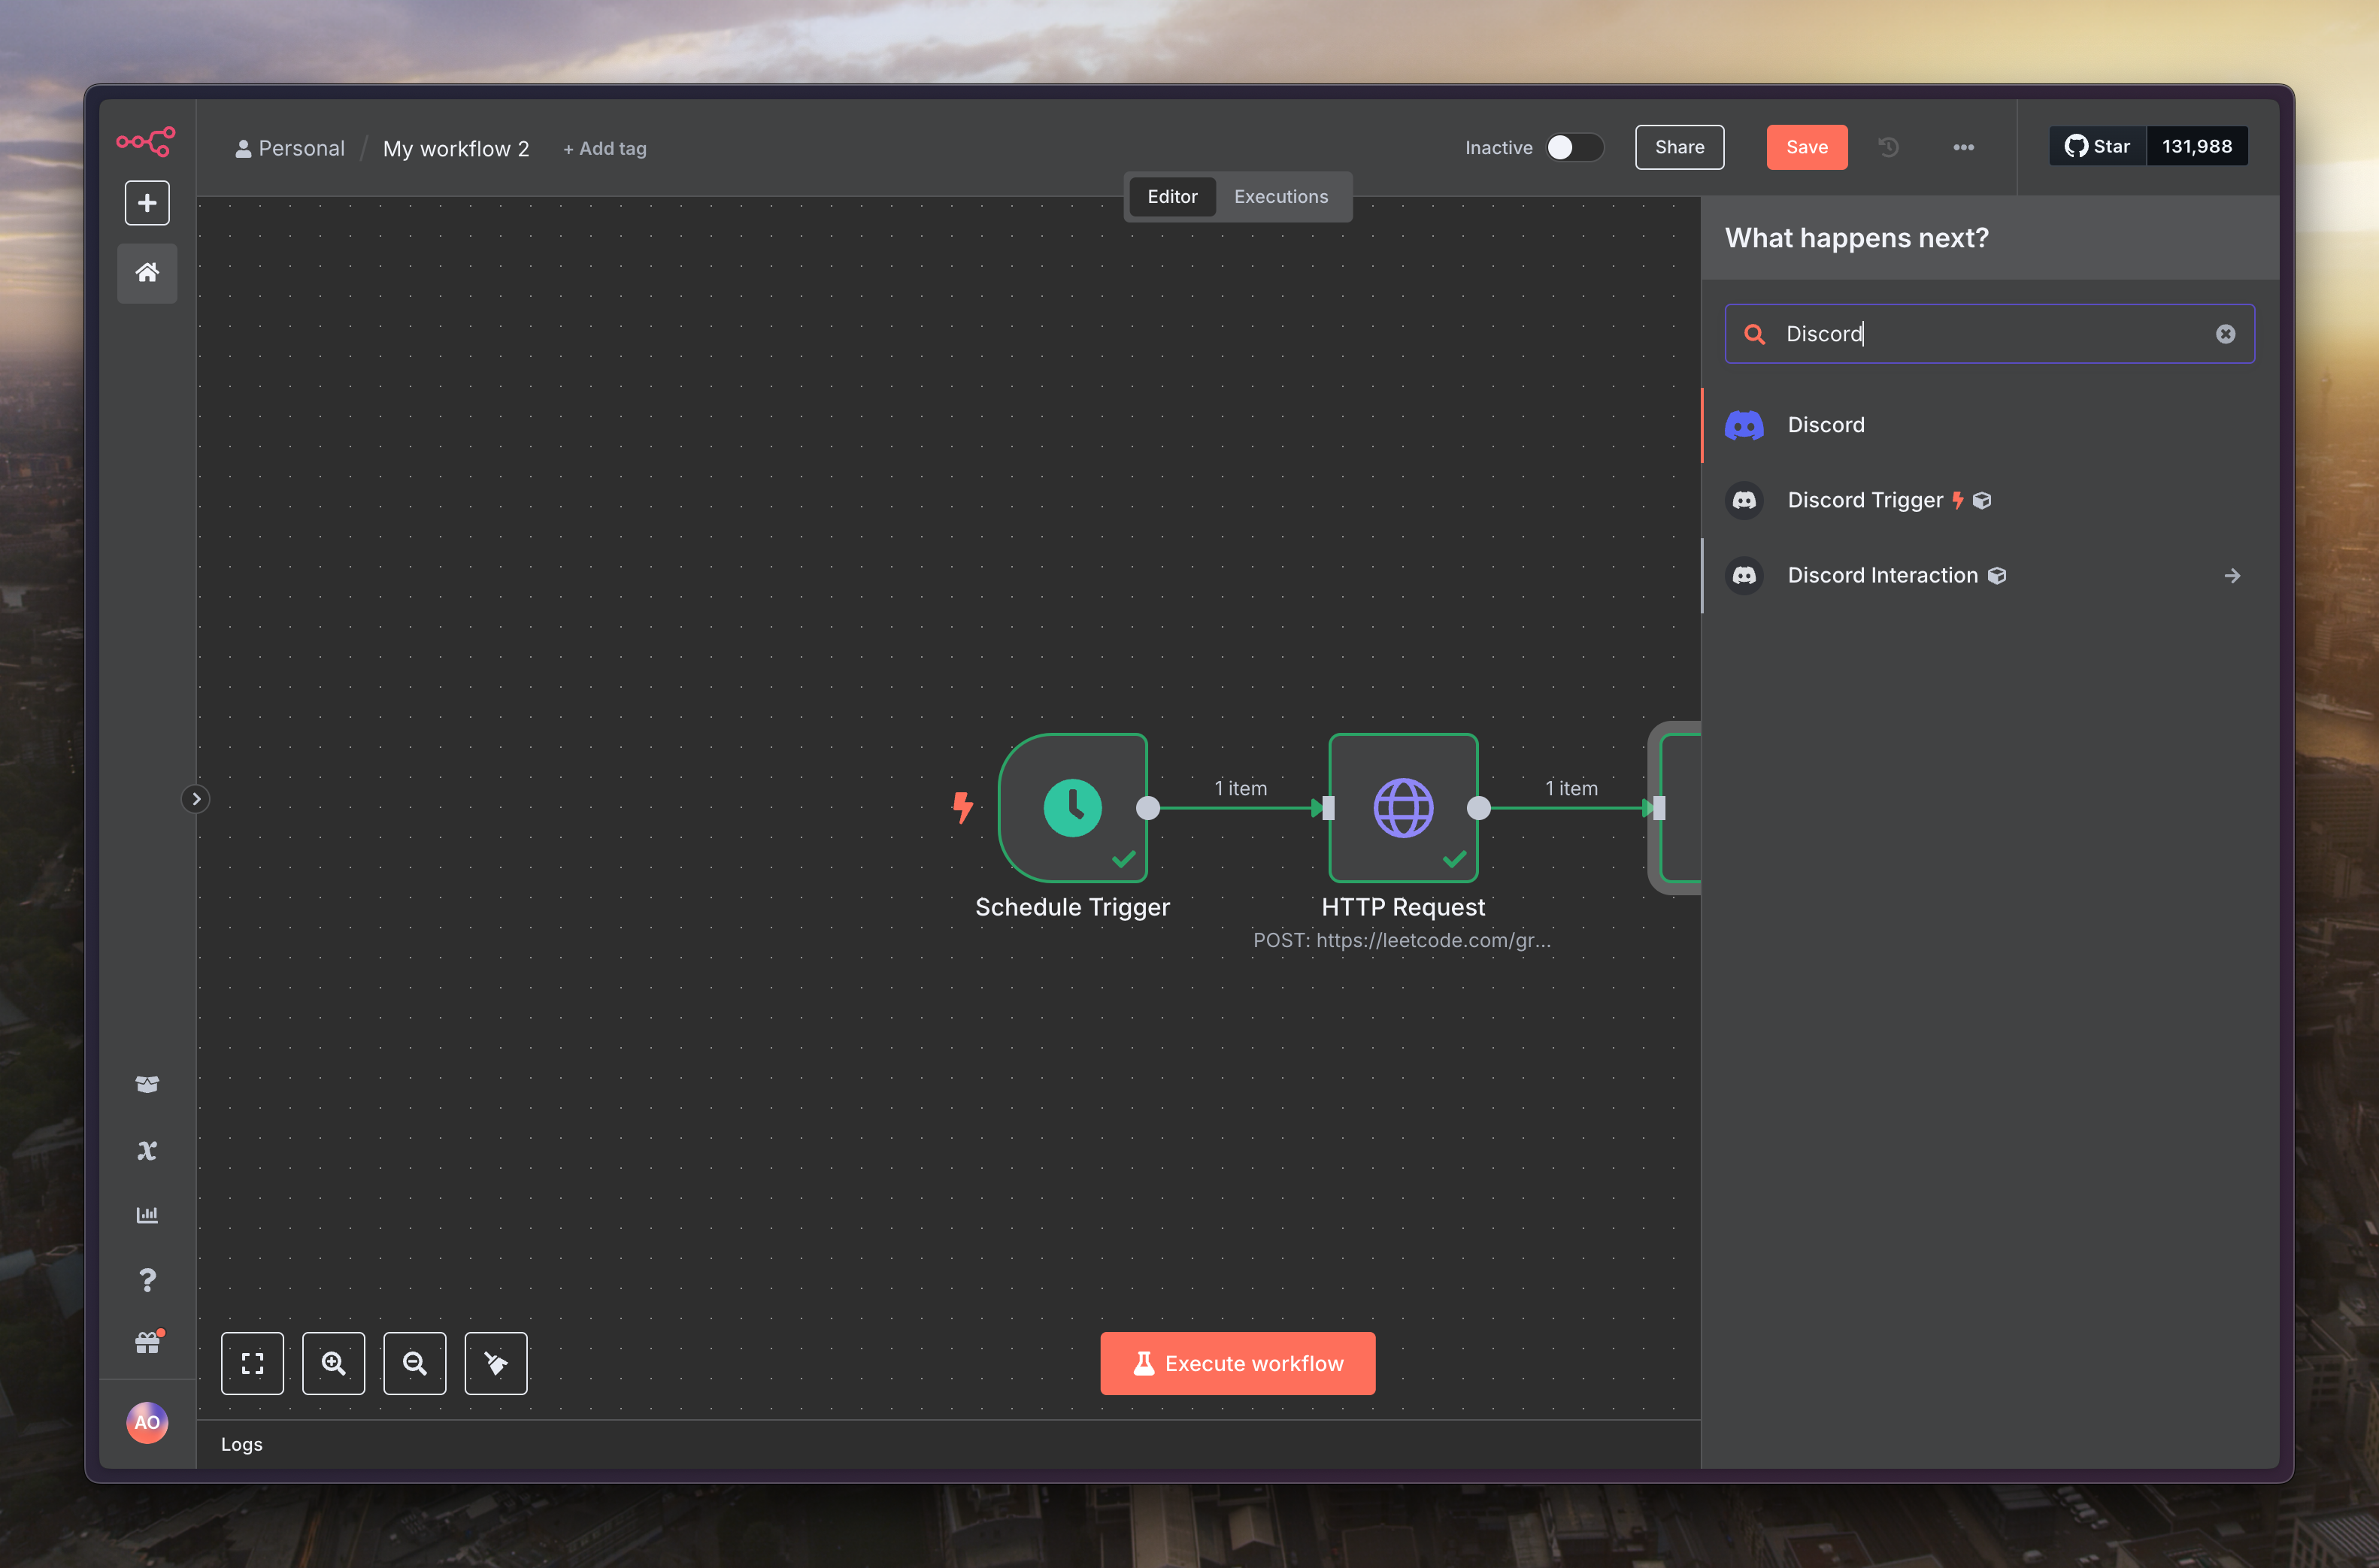
Task: Click the tidy up workflow broom icon
Action: click(496, 1363)
